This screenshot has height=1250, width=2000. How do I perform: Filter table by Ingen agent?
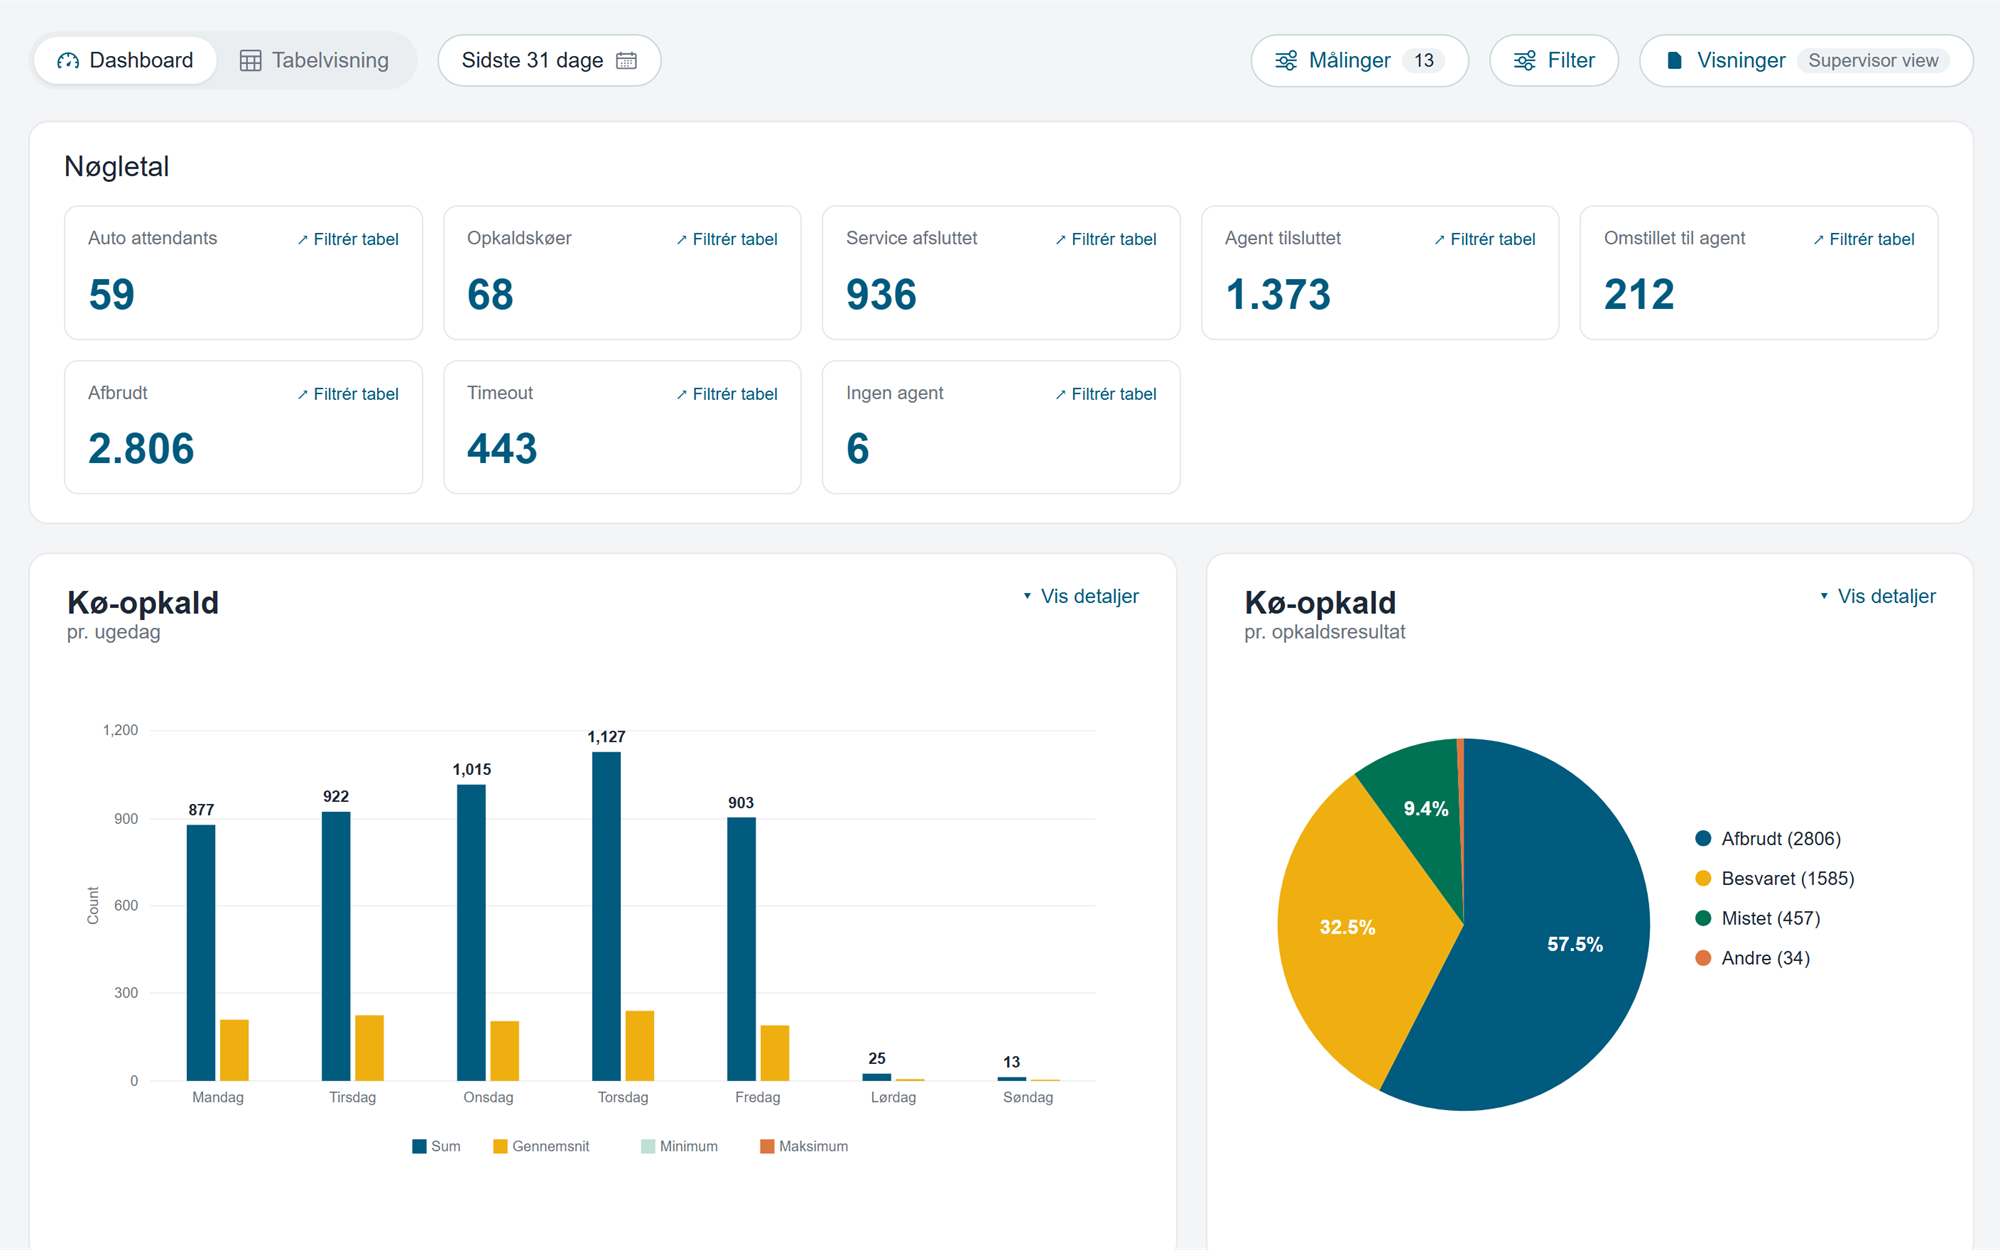coord(1106,394)
